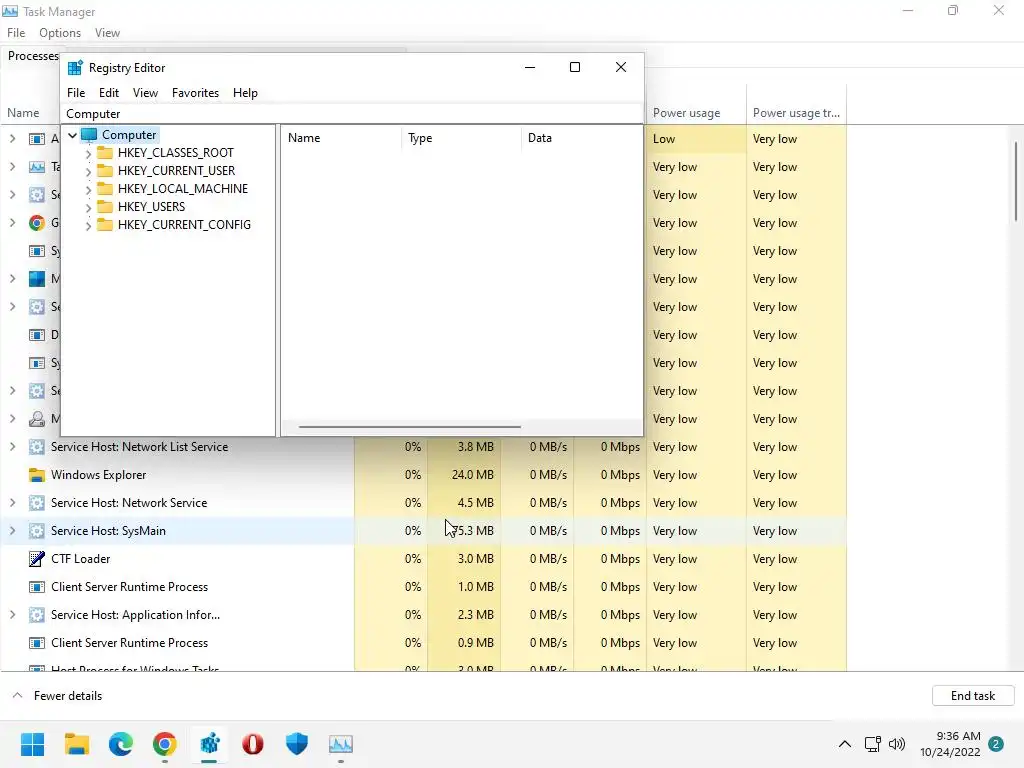The height and width of the screenshot is (768, 1024).
Task: Expand HKEY_LOCAL_MACHINE registry key
Action: [88, 190]
